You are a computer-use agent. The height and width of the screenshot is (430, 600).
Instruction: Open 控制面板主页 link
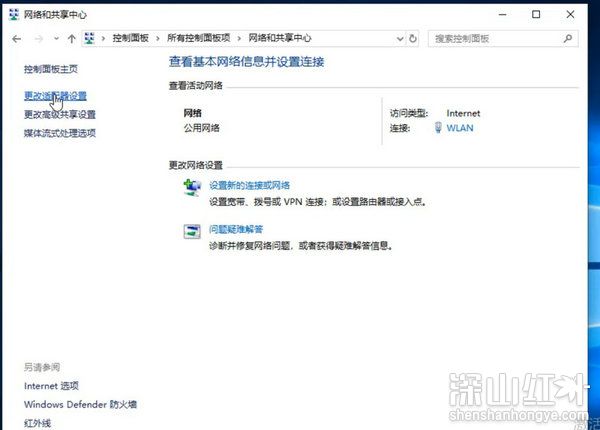pyautogui.click(x=51, y=69)
